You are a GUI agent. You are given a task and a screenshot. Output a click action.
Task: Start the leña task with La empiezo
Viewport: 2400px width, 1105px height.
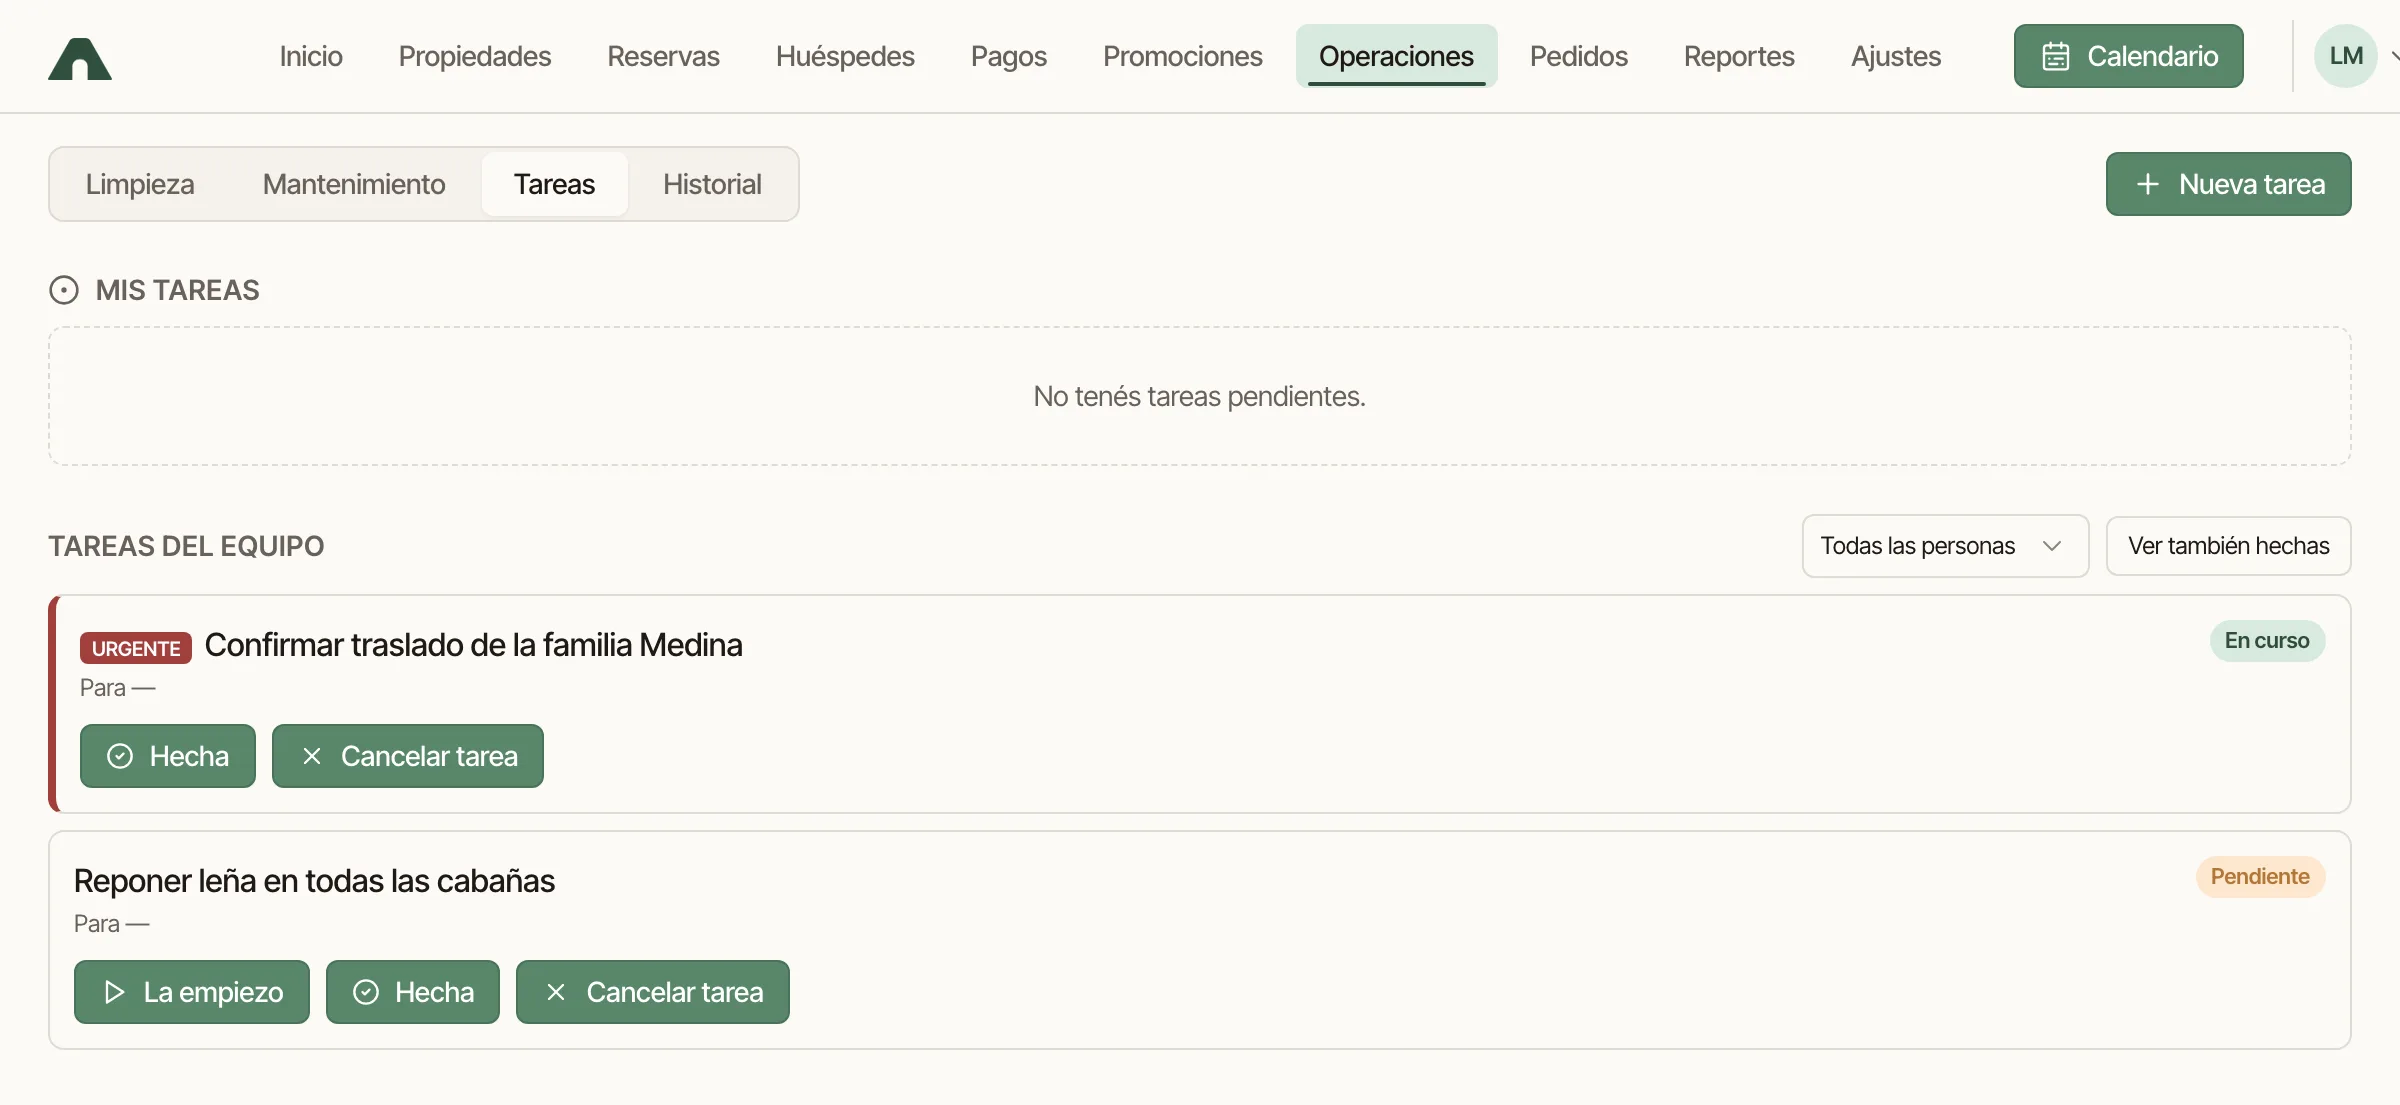tap(192, 992)
